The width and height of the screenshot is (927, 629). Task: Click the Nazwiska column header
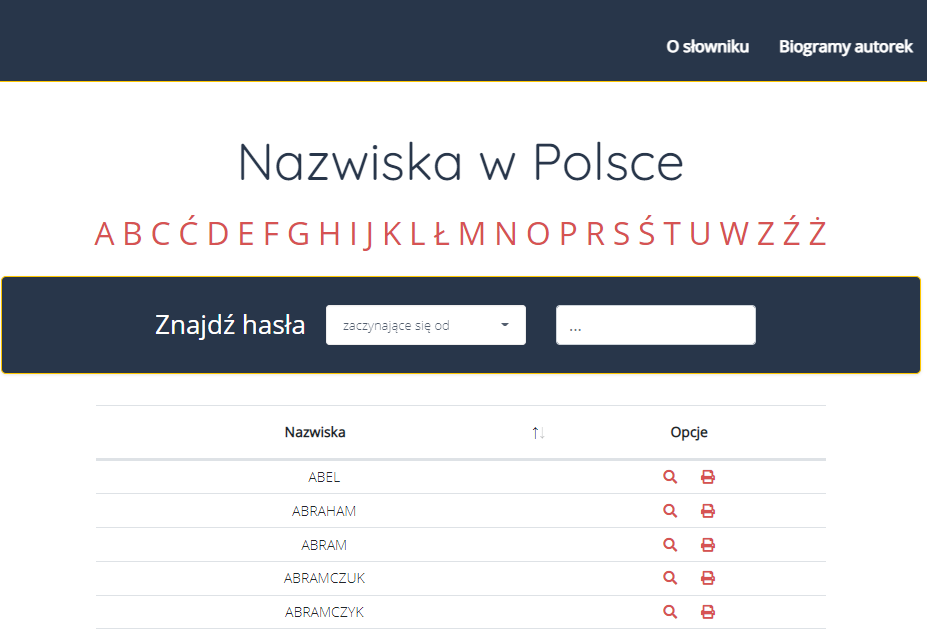pyautogui.click(x=315, y=433)
